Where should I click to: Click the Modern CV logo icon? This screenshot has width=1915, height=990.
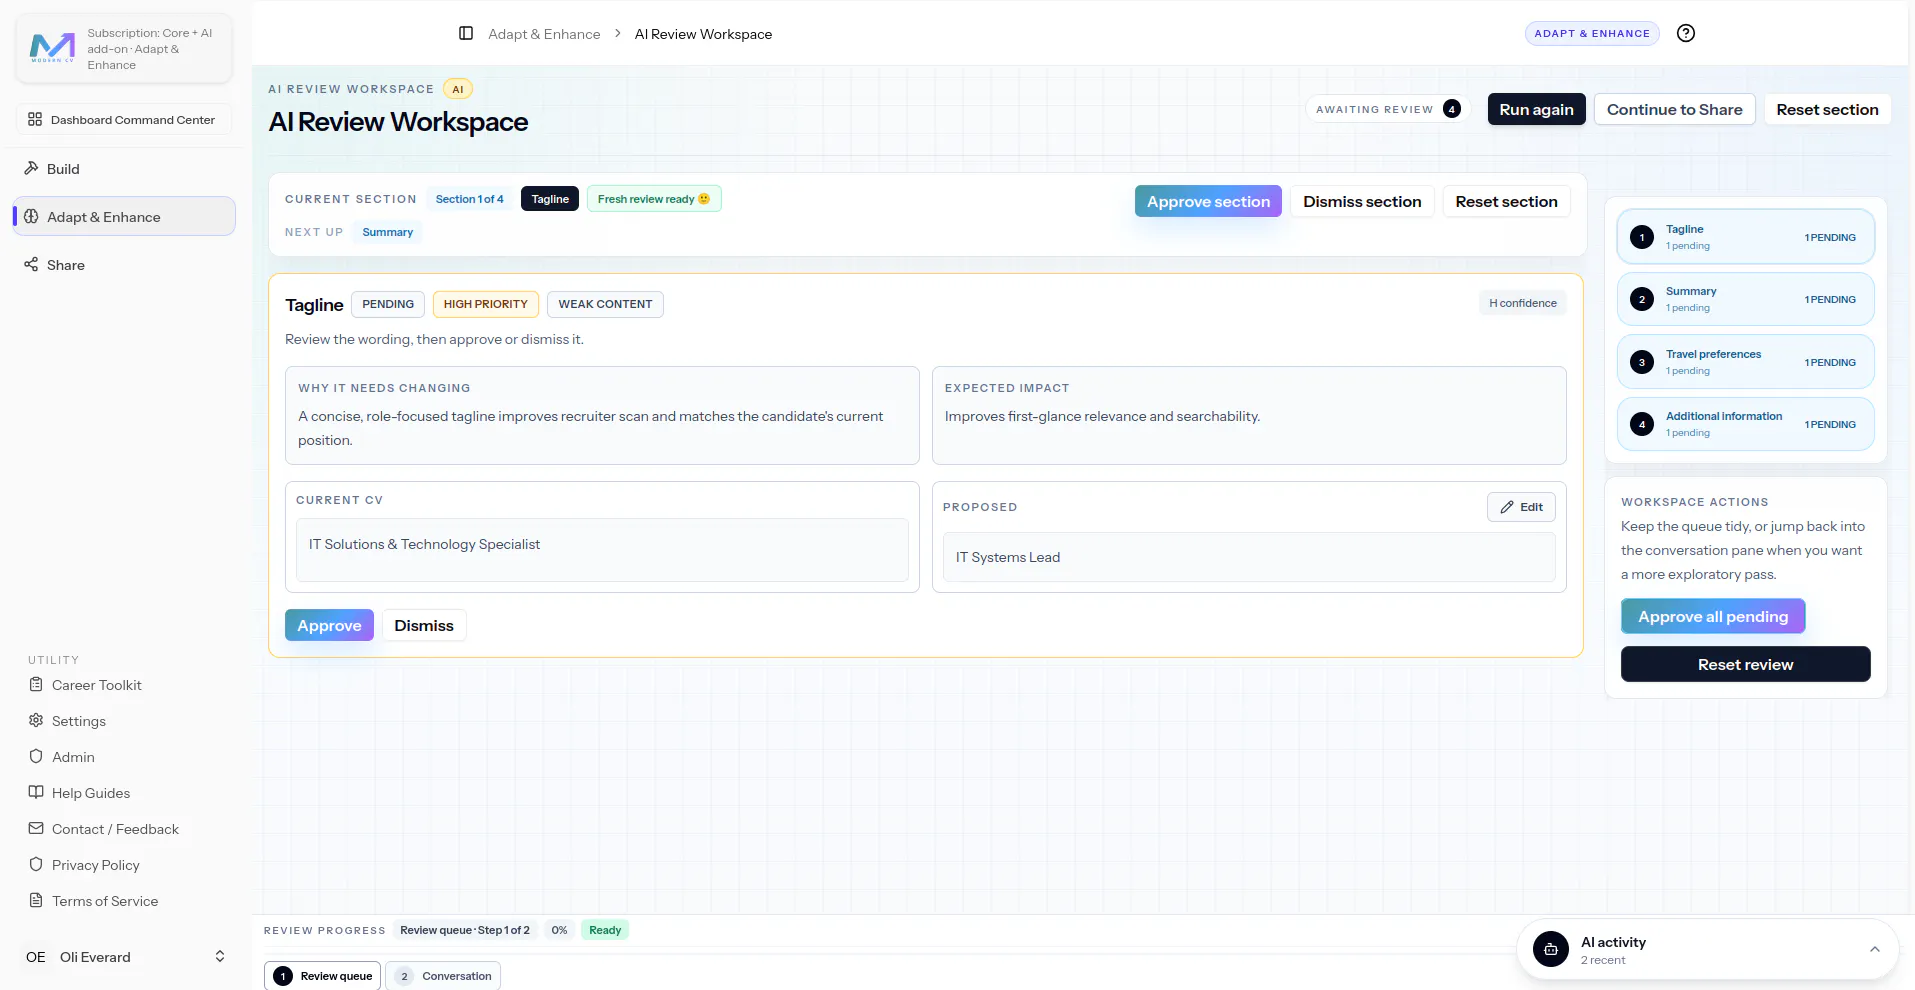(52, 47)
